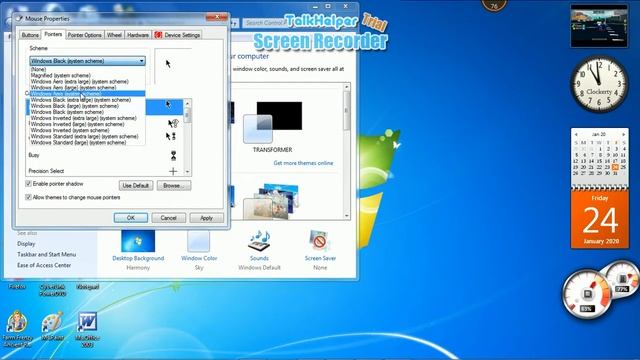Screen dimensions: 640x360
Task: Click next month arrow on calendar gadget
Action: (x=624, y=134)
